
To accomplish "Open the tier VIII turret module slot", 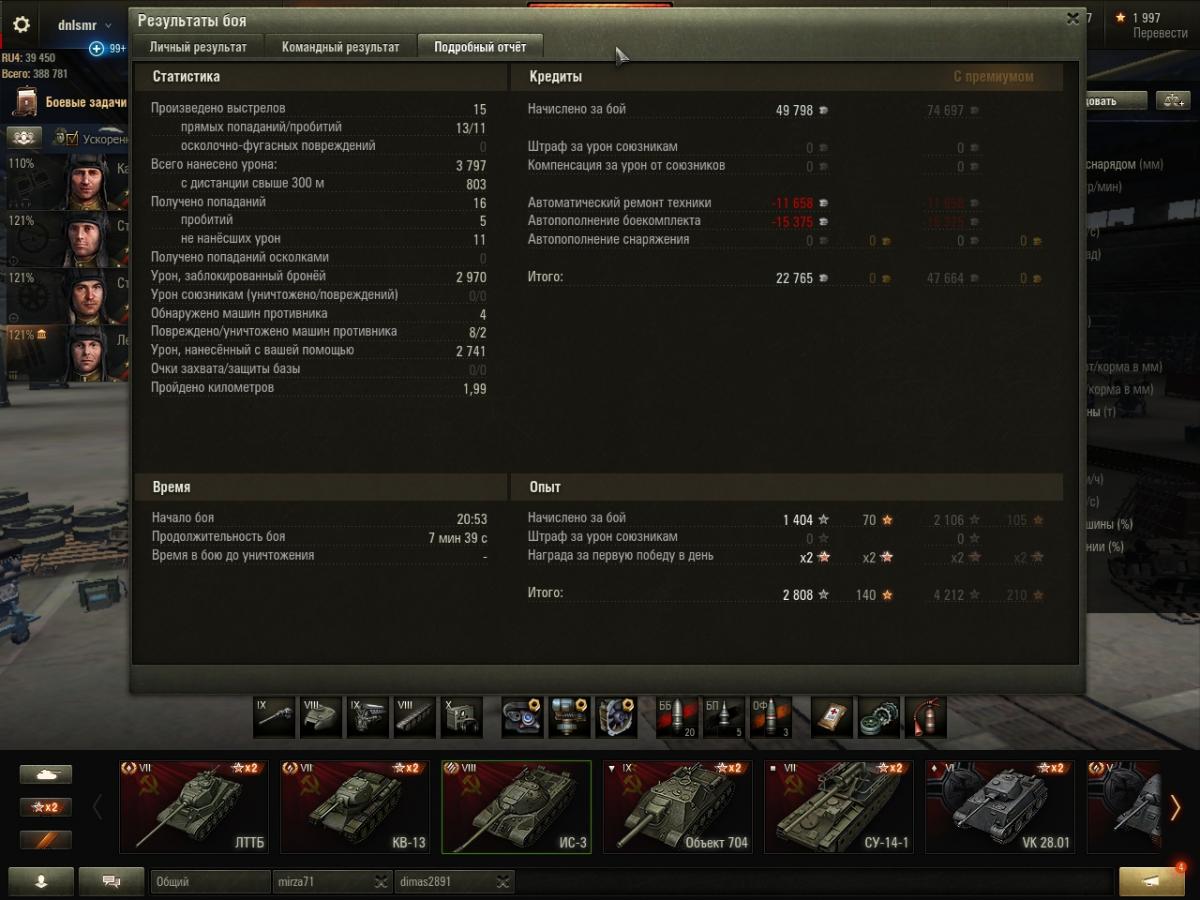I will coord(321,717).
